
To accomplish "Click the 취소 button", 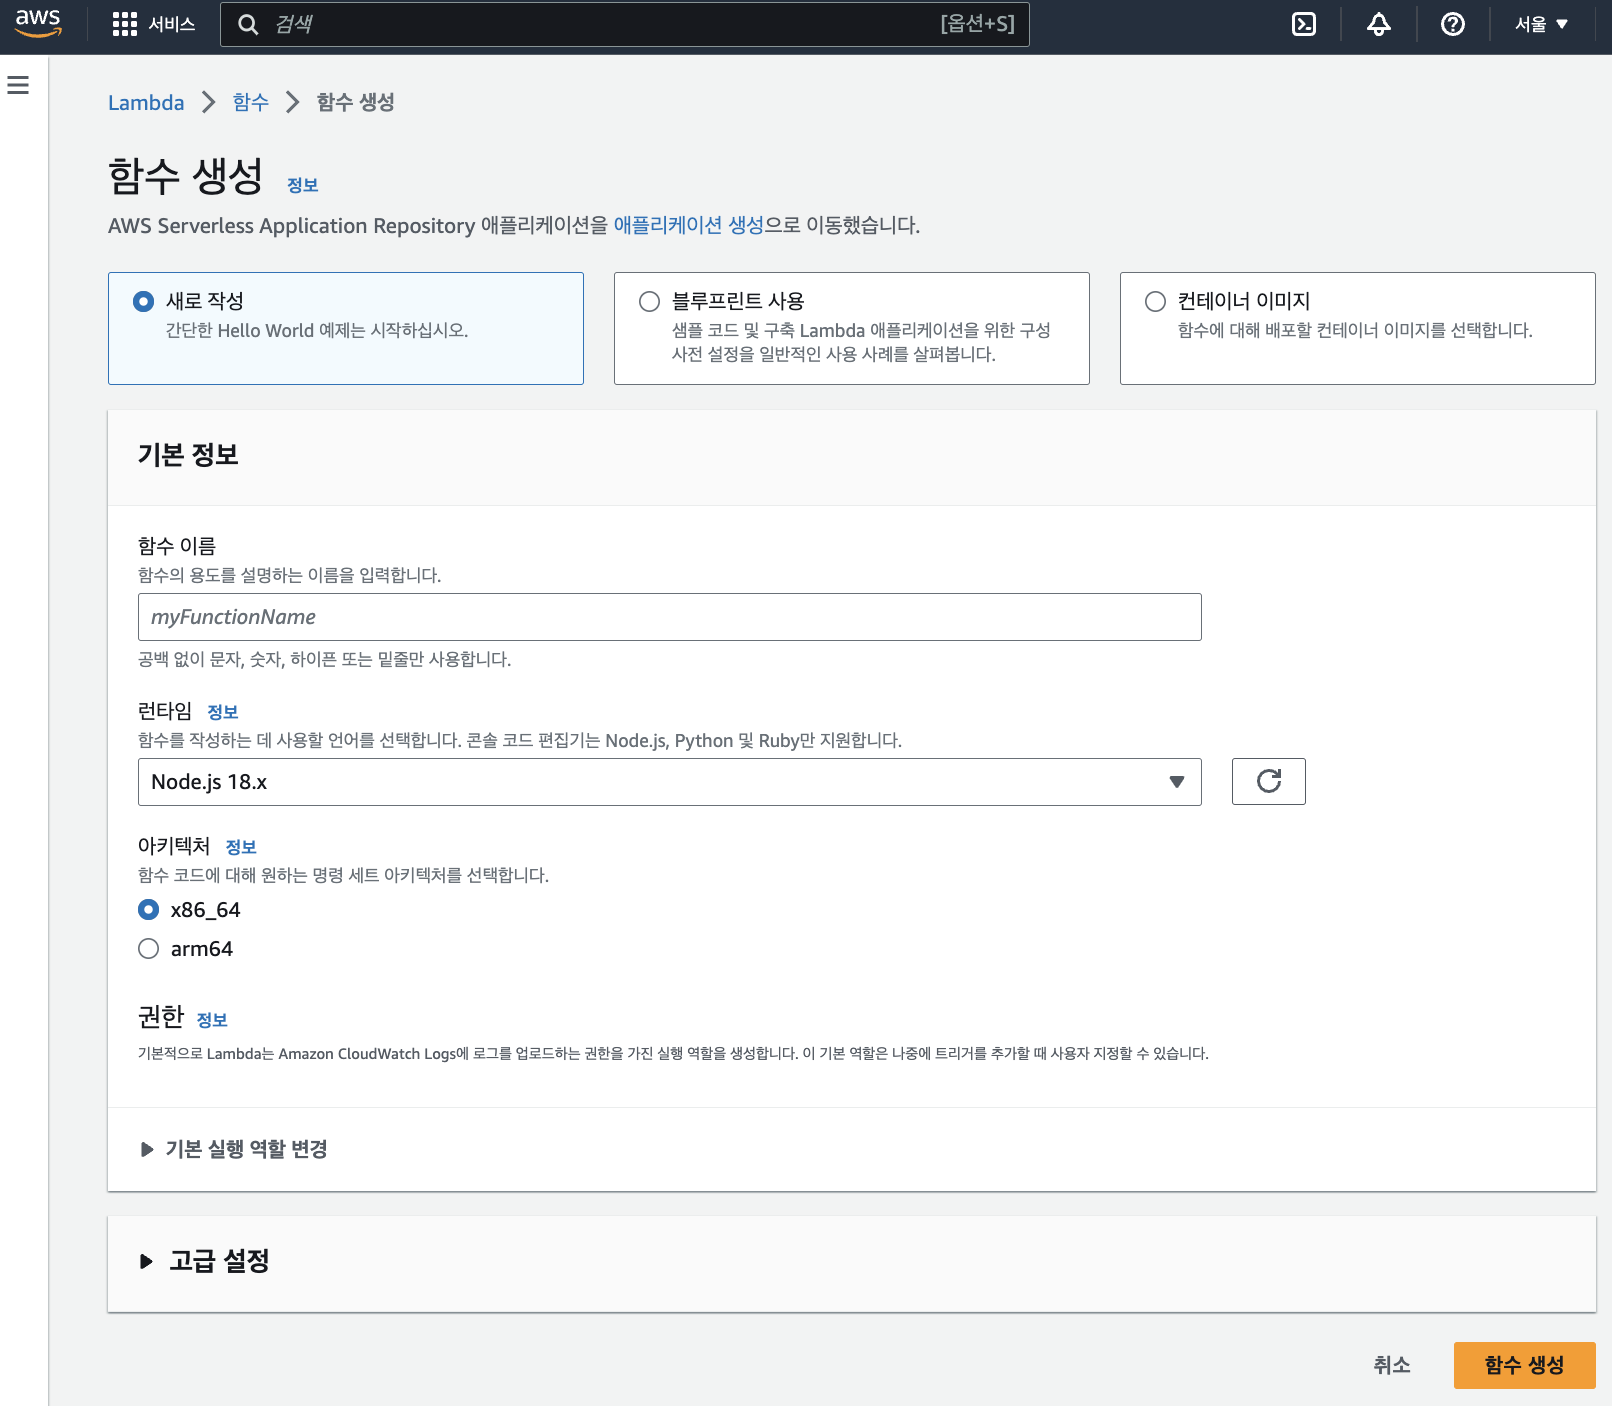I will (1391, 1365).
